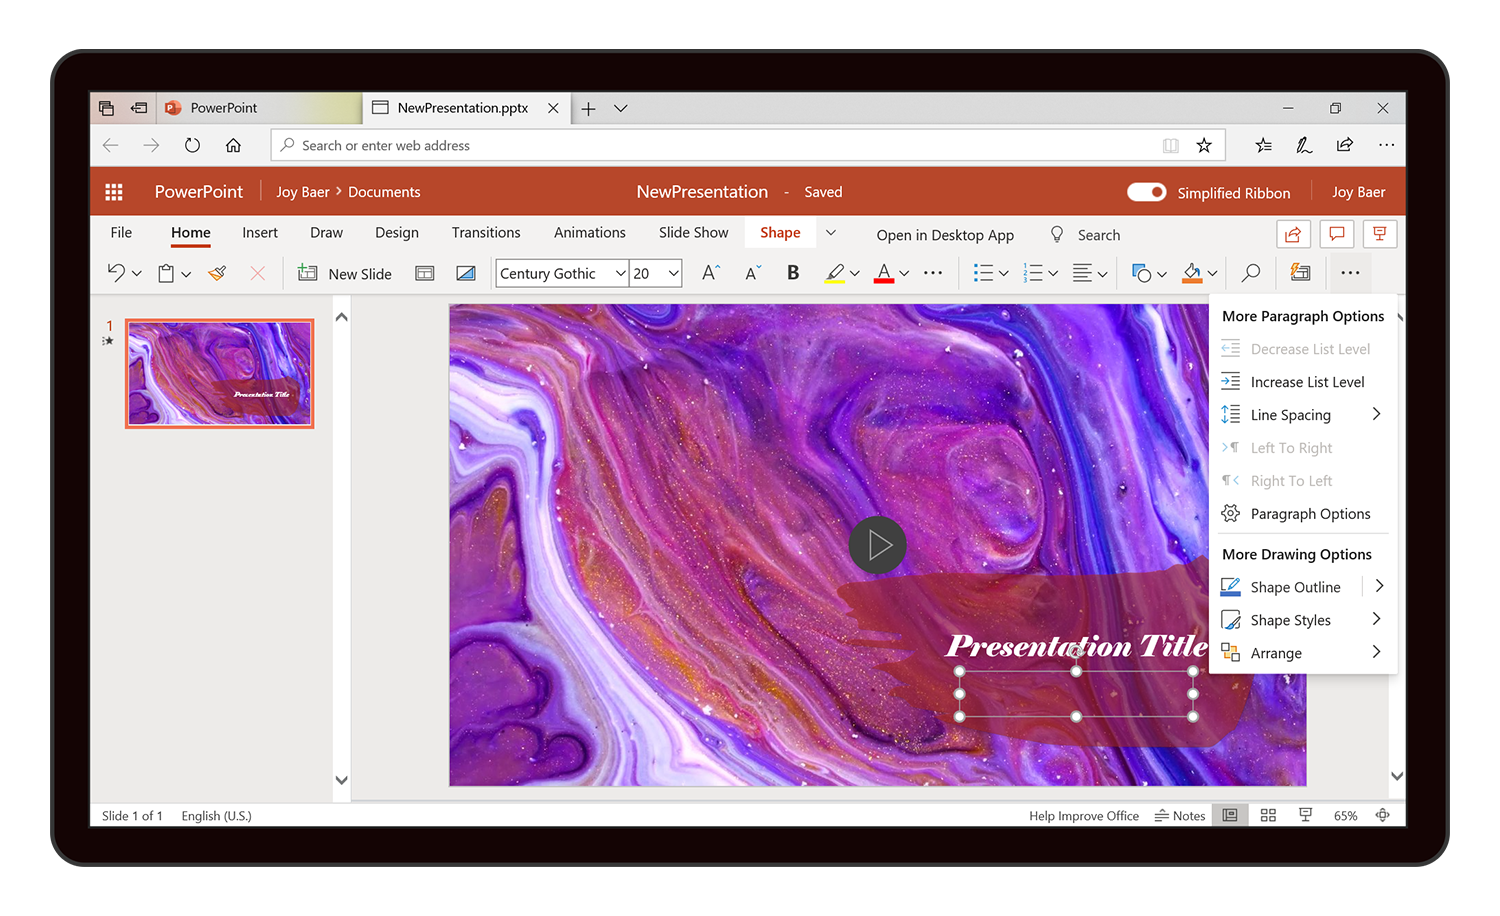The height and width of the screenshot is (916, 1500).
Task: Click the bullets list icon
Action: (x=983, y=273)
